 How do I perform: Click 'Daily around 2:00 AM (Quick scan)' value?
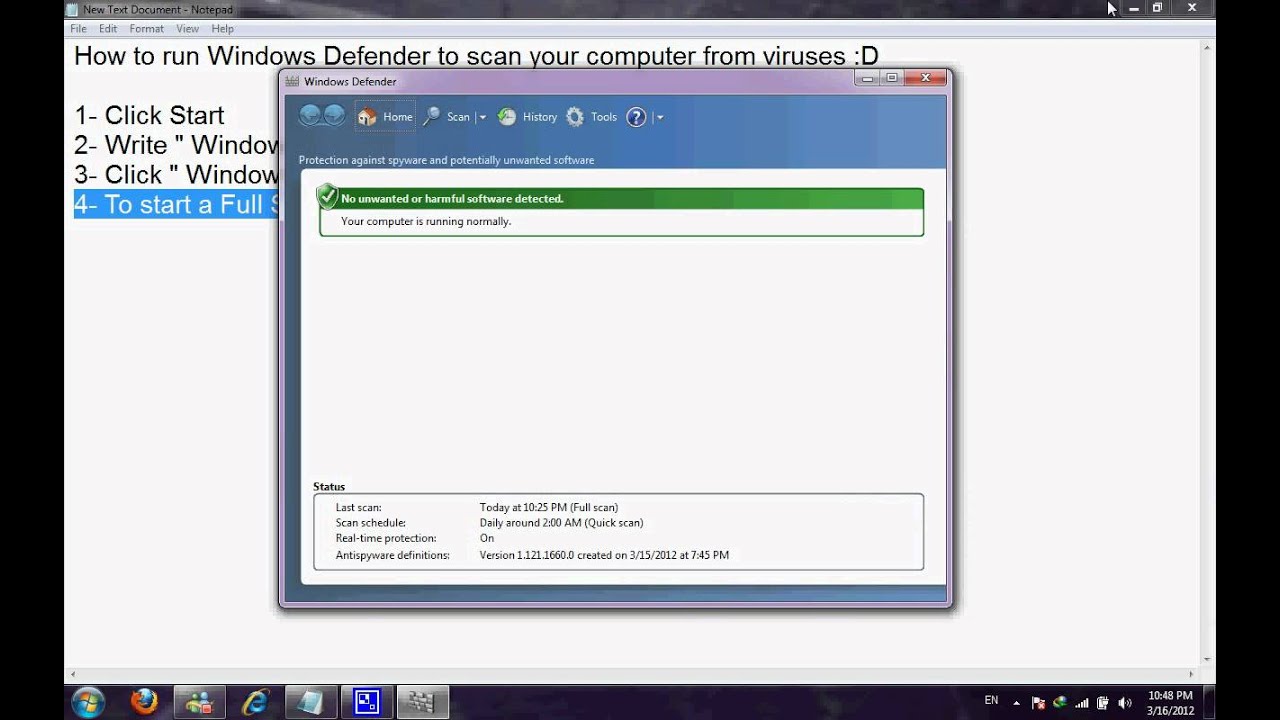point(561,523)
